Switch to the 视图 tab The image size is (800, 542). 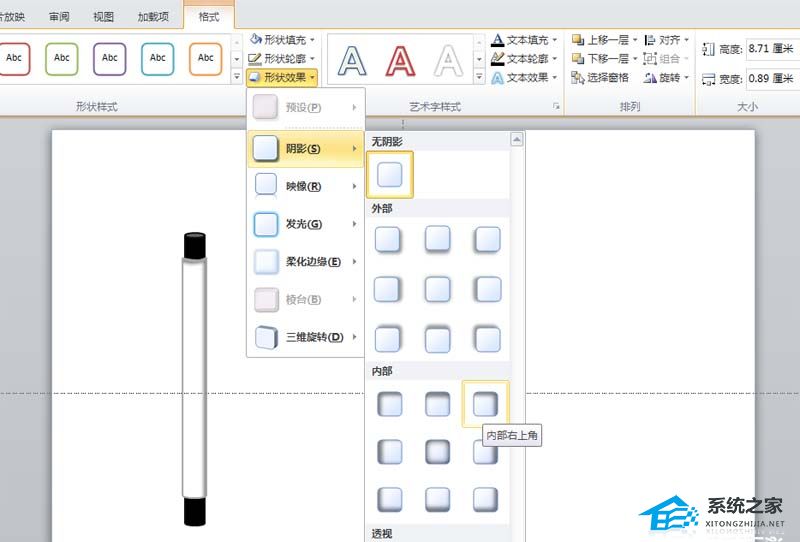tap(104, 16)
